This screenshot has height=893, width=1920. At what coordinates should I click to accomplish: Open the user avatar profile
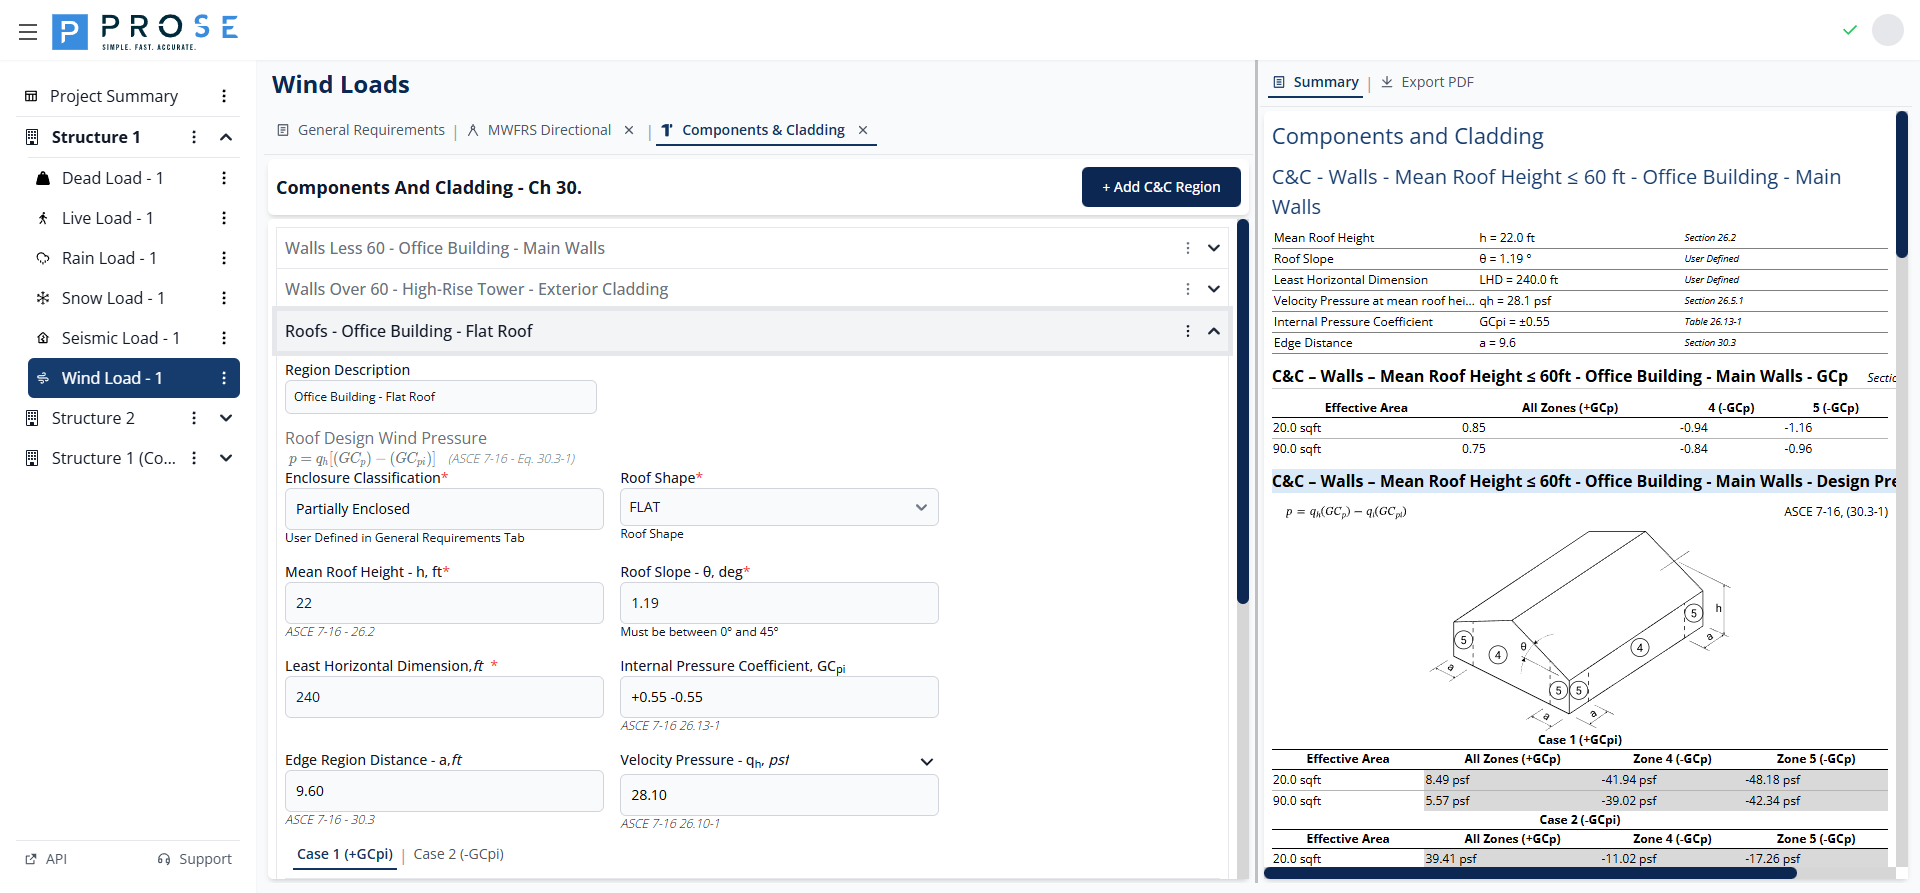tap(1887, 30)
